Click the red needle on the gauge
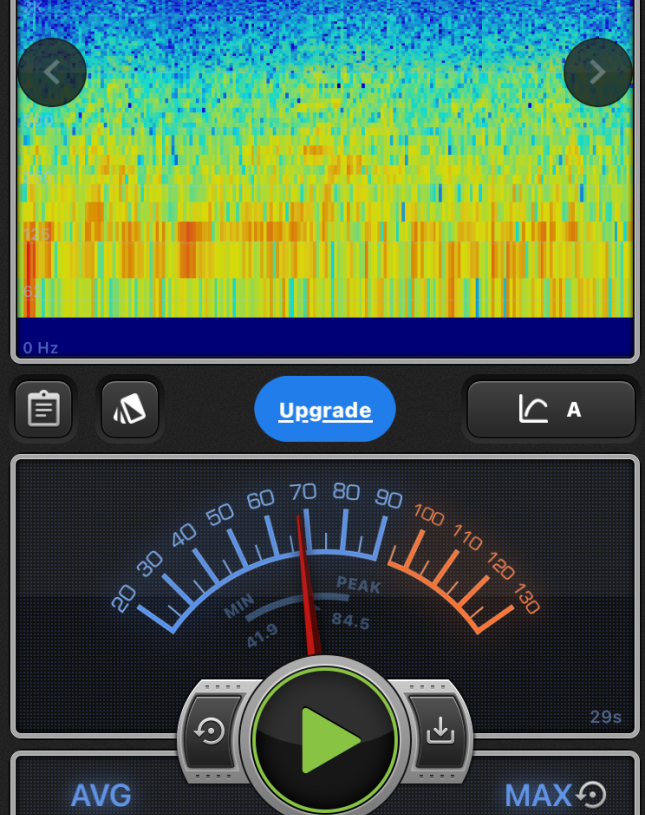The image size is (645, 815). 306,590
